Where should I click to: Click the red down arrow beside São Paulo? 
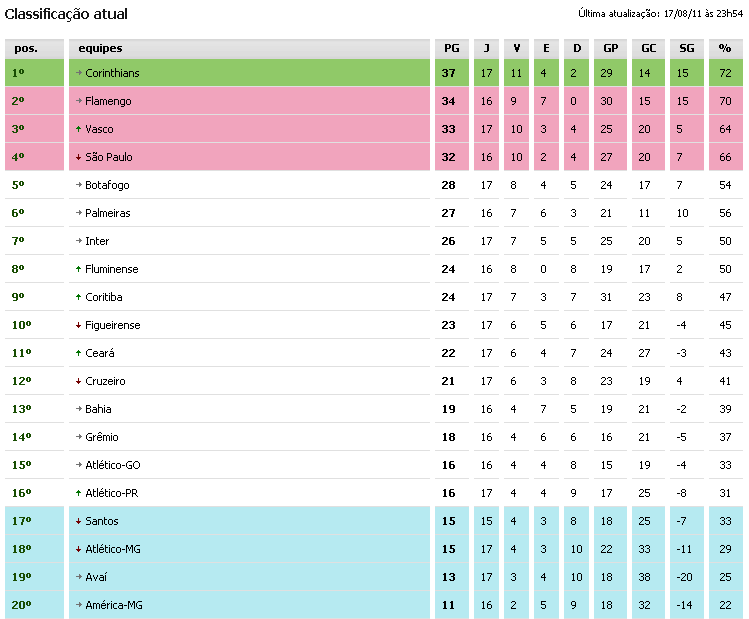(78, 157)
